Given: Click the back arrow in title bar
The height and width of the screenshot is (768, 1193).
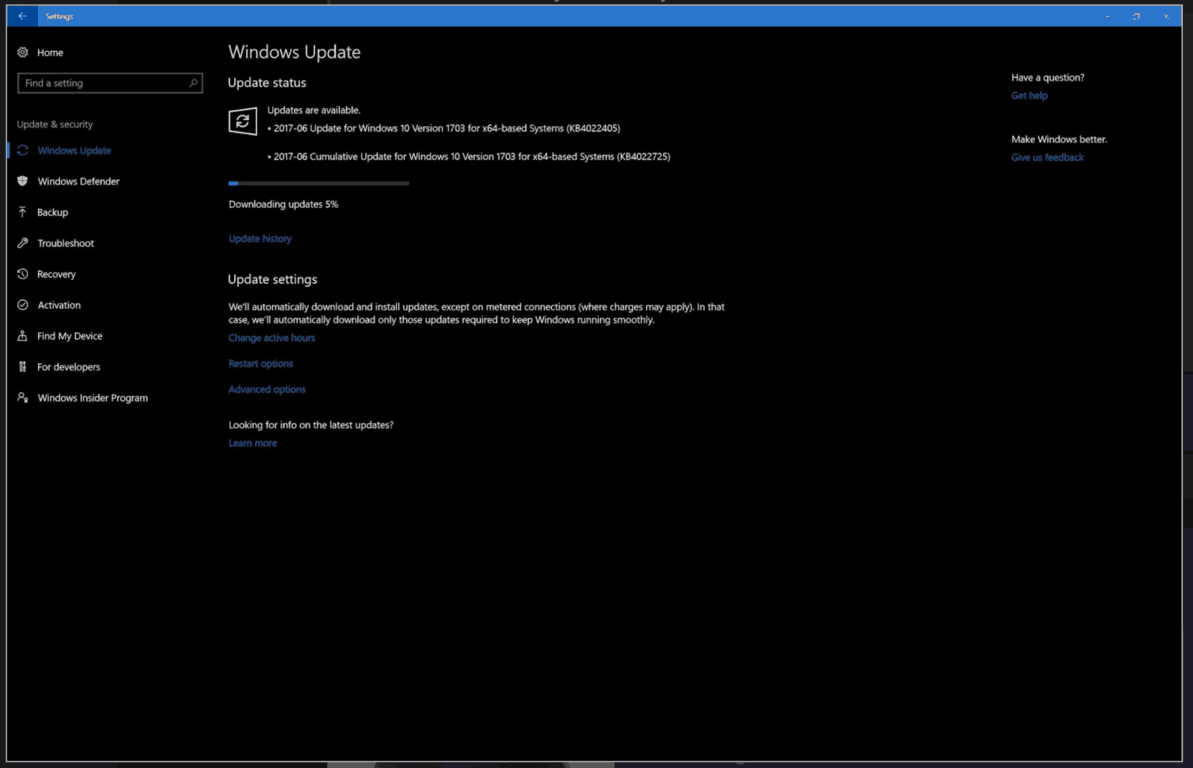Looking at the screenshot, I should point(22,16).
